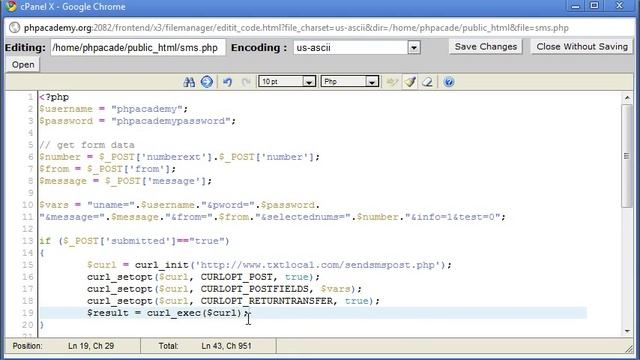Click the $from = $_POST['from'] line
Screen dimensions: 640x360
pyautogui.click(x=108, y=169)
